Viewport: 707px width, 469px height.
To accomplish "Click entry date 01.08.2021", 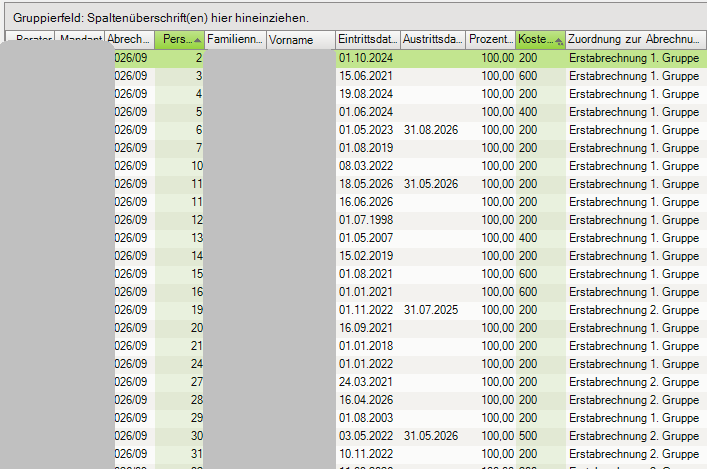I will pyautogui.click(x=366, y=274).
